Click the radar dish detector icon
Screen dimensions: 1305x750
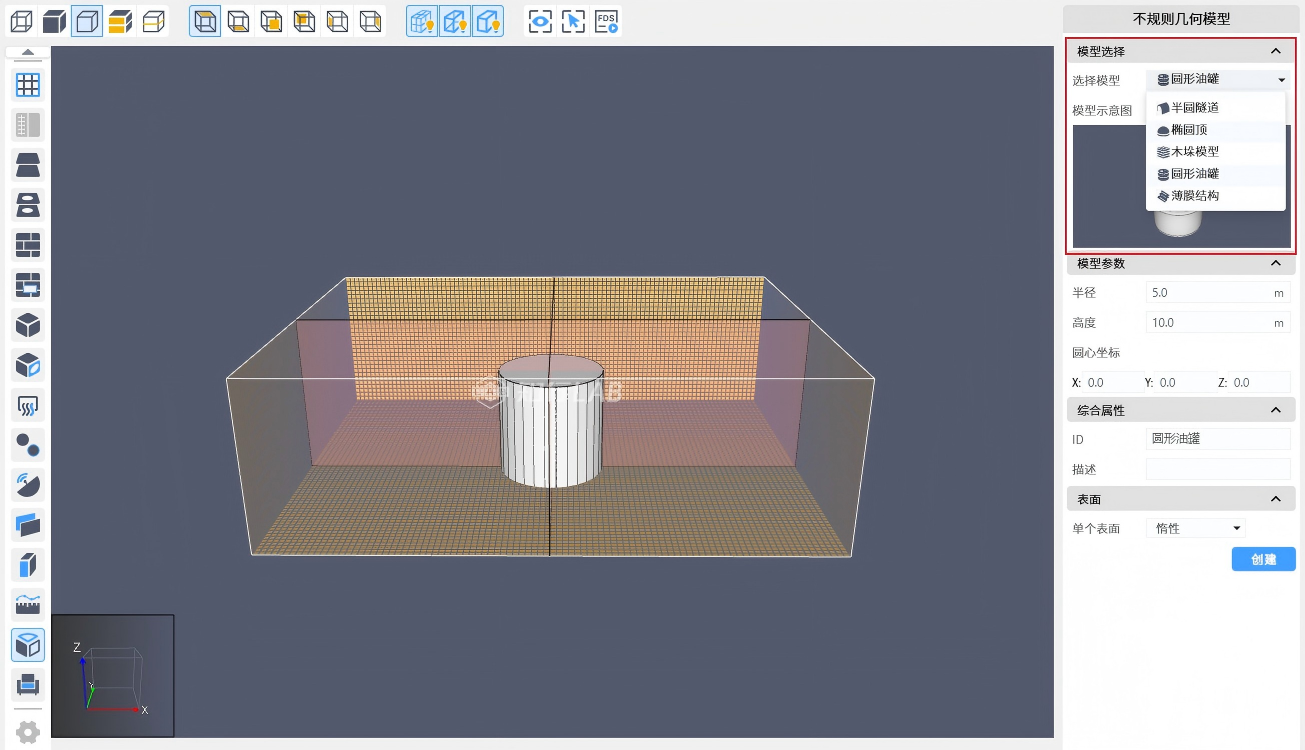pos(28,485)
